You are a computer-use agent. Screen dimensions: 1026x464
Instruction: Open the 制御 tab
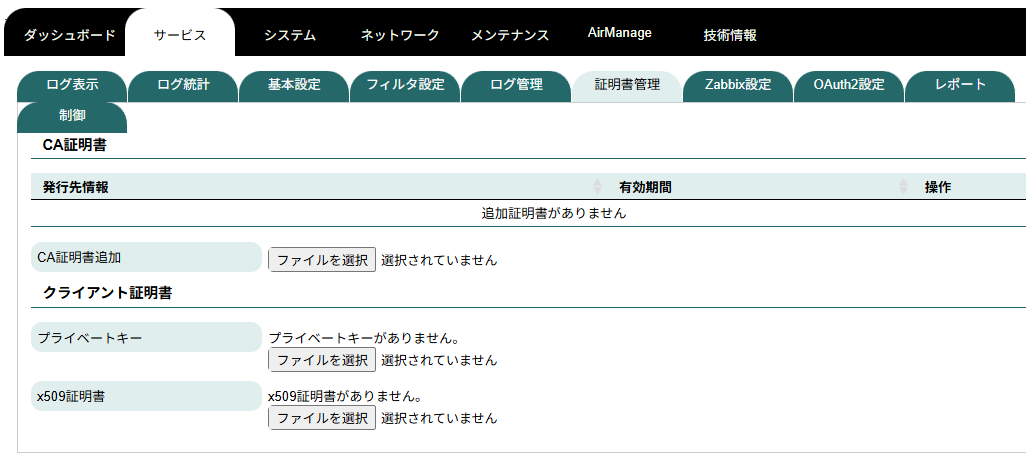(72, 117)
